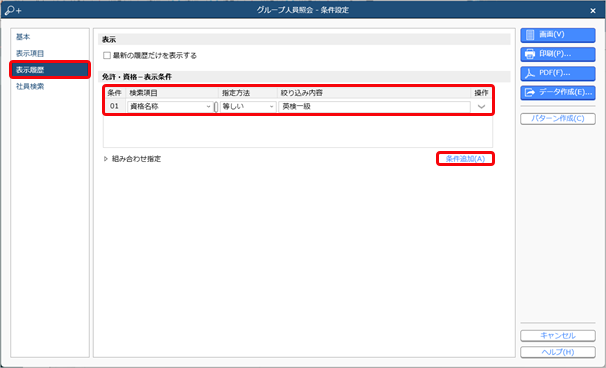Select the 表示履歴 sidebar item
This screenshot has height=368, width=606.
pyautogui.click(x=50, y=70)
